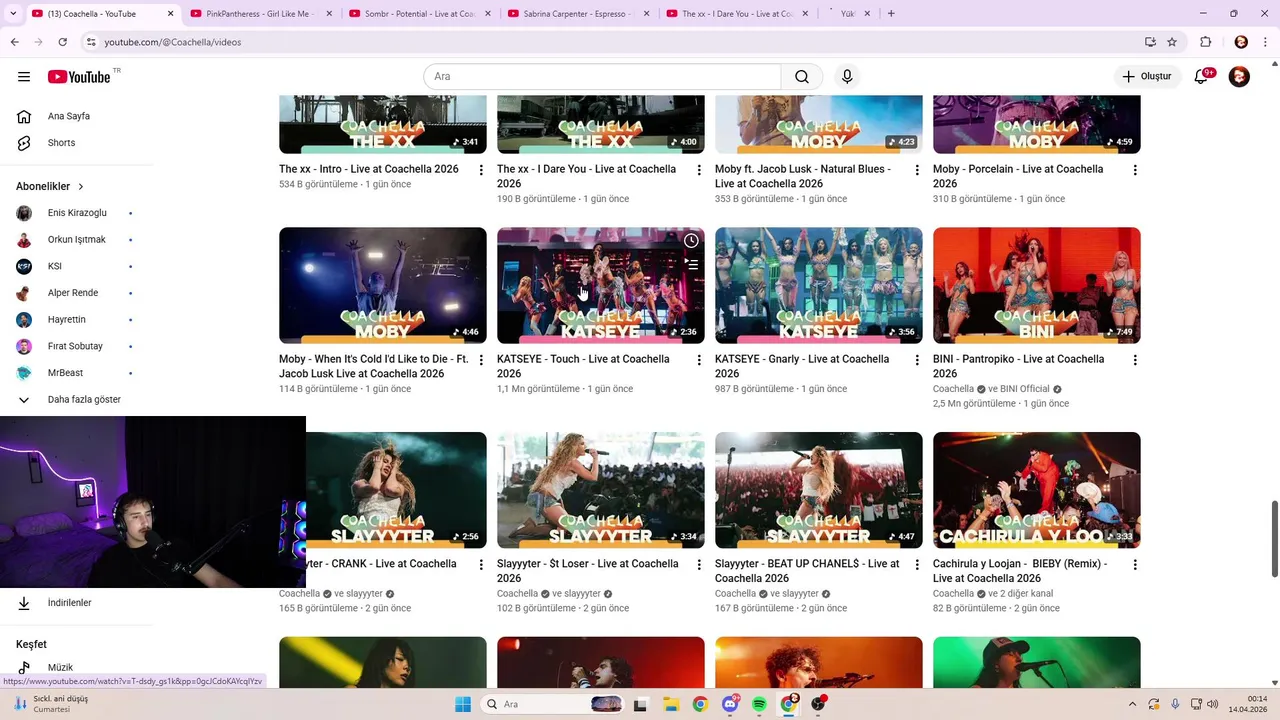Open the taskbar weather widget
Screen dimensions: 1280x720
pos(50,704)
